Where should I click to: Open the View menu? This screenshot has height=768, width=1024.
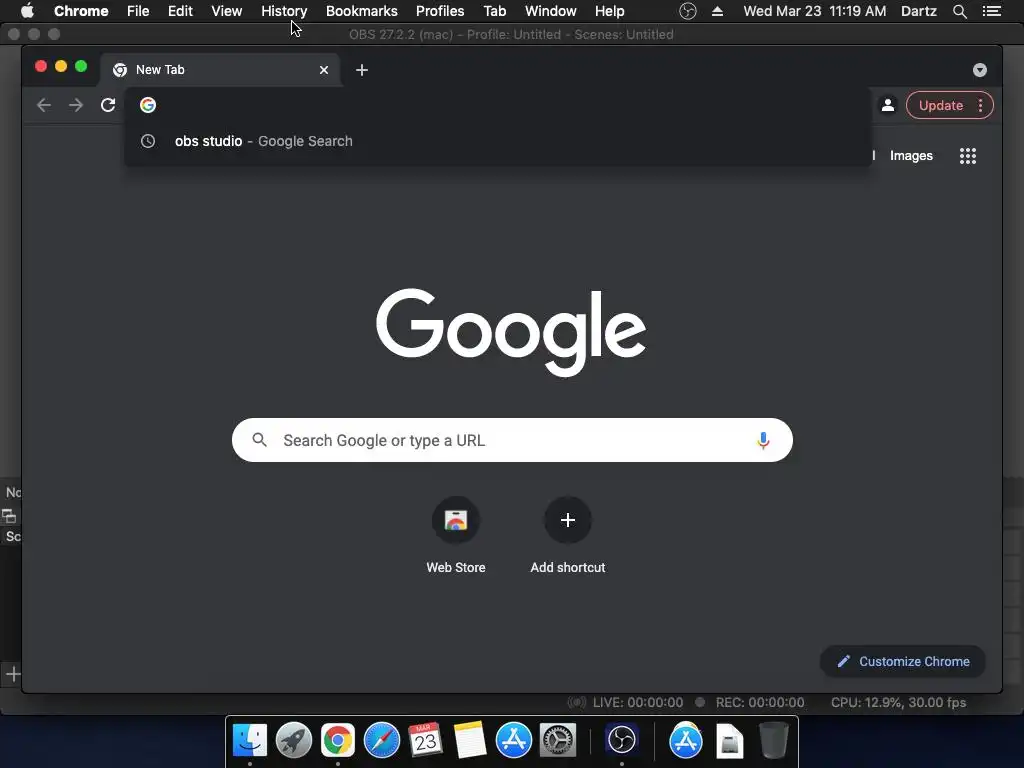click(x=227, y=11)
